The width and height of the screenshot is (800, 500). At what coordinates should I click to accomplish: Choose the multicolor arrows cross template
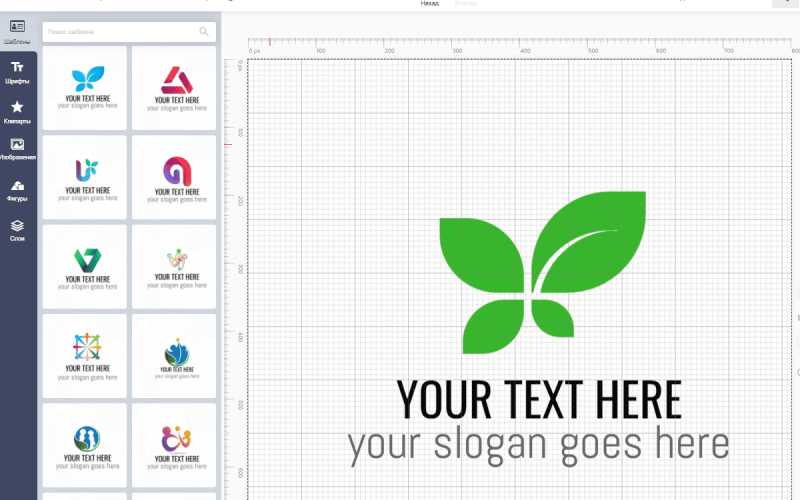pos(85,356)
